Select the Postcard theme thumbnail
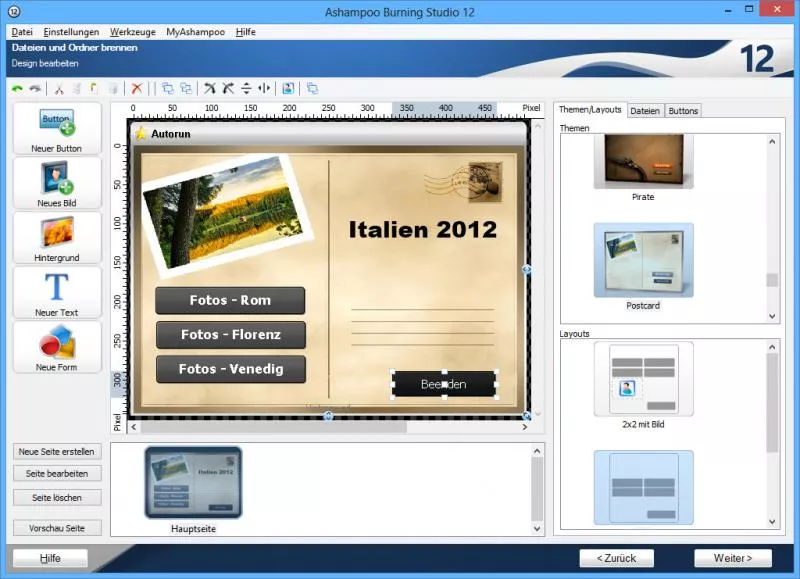Image resolution: width=800 pixels, height=579 pixels. tap(643, 260)
